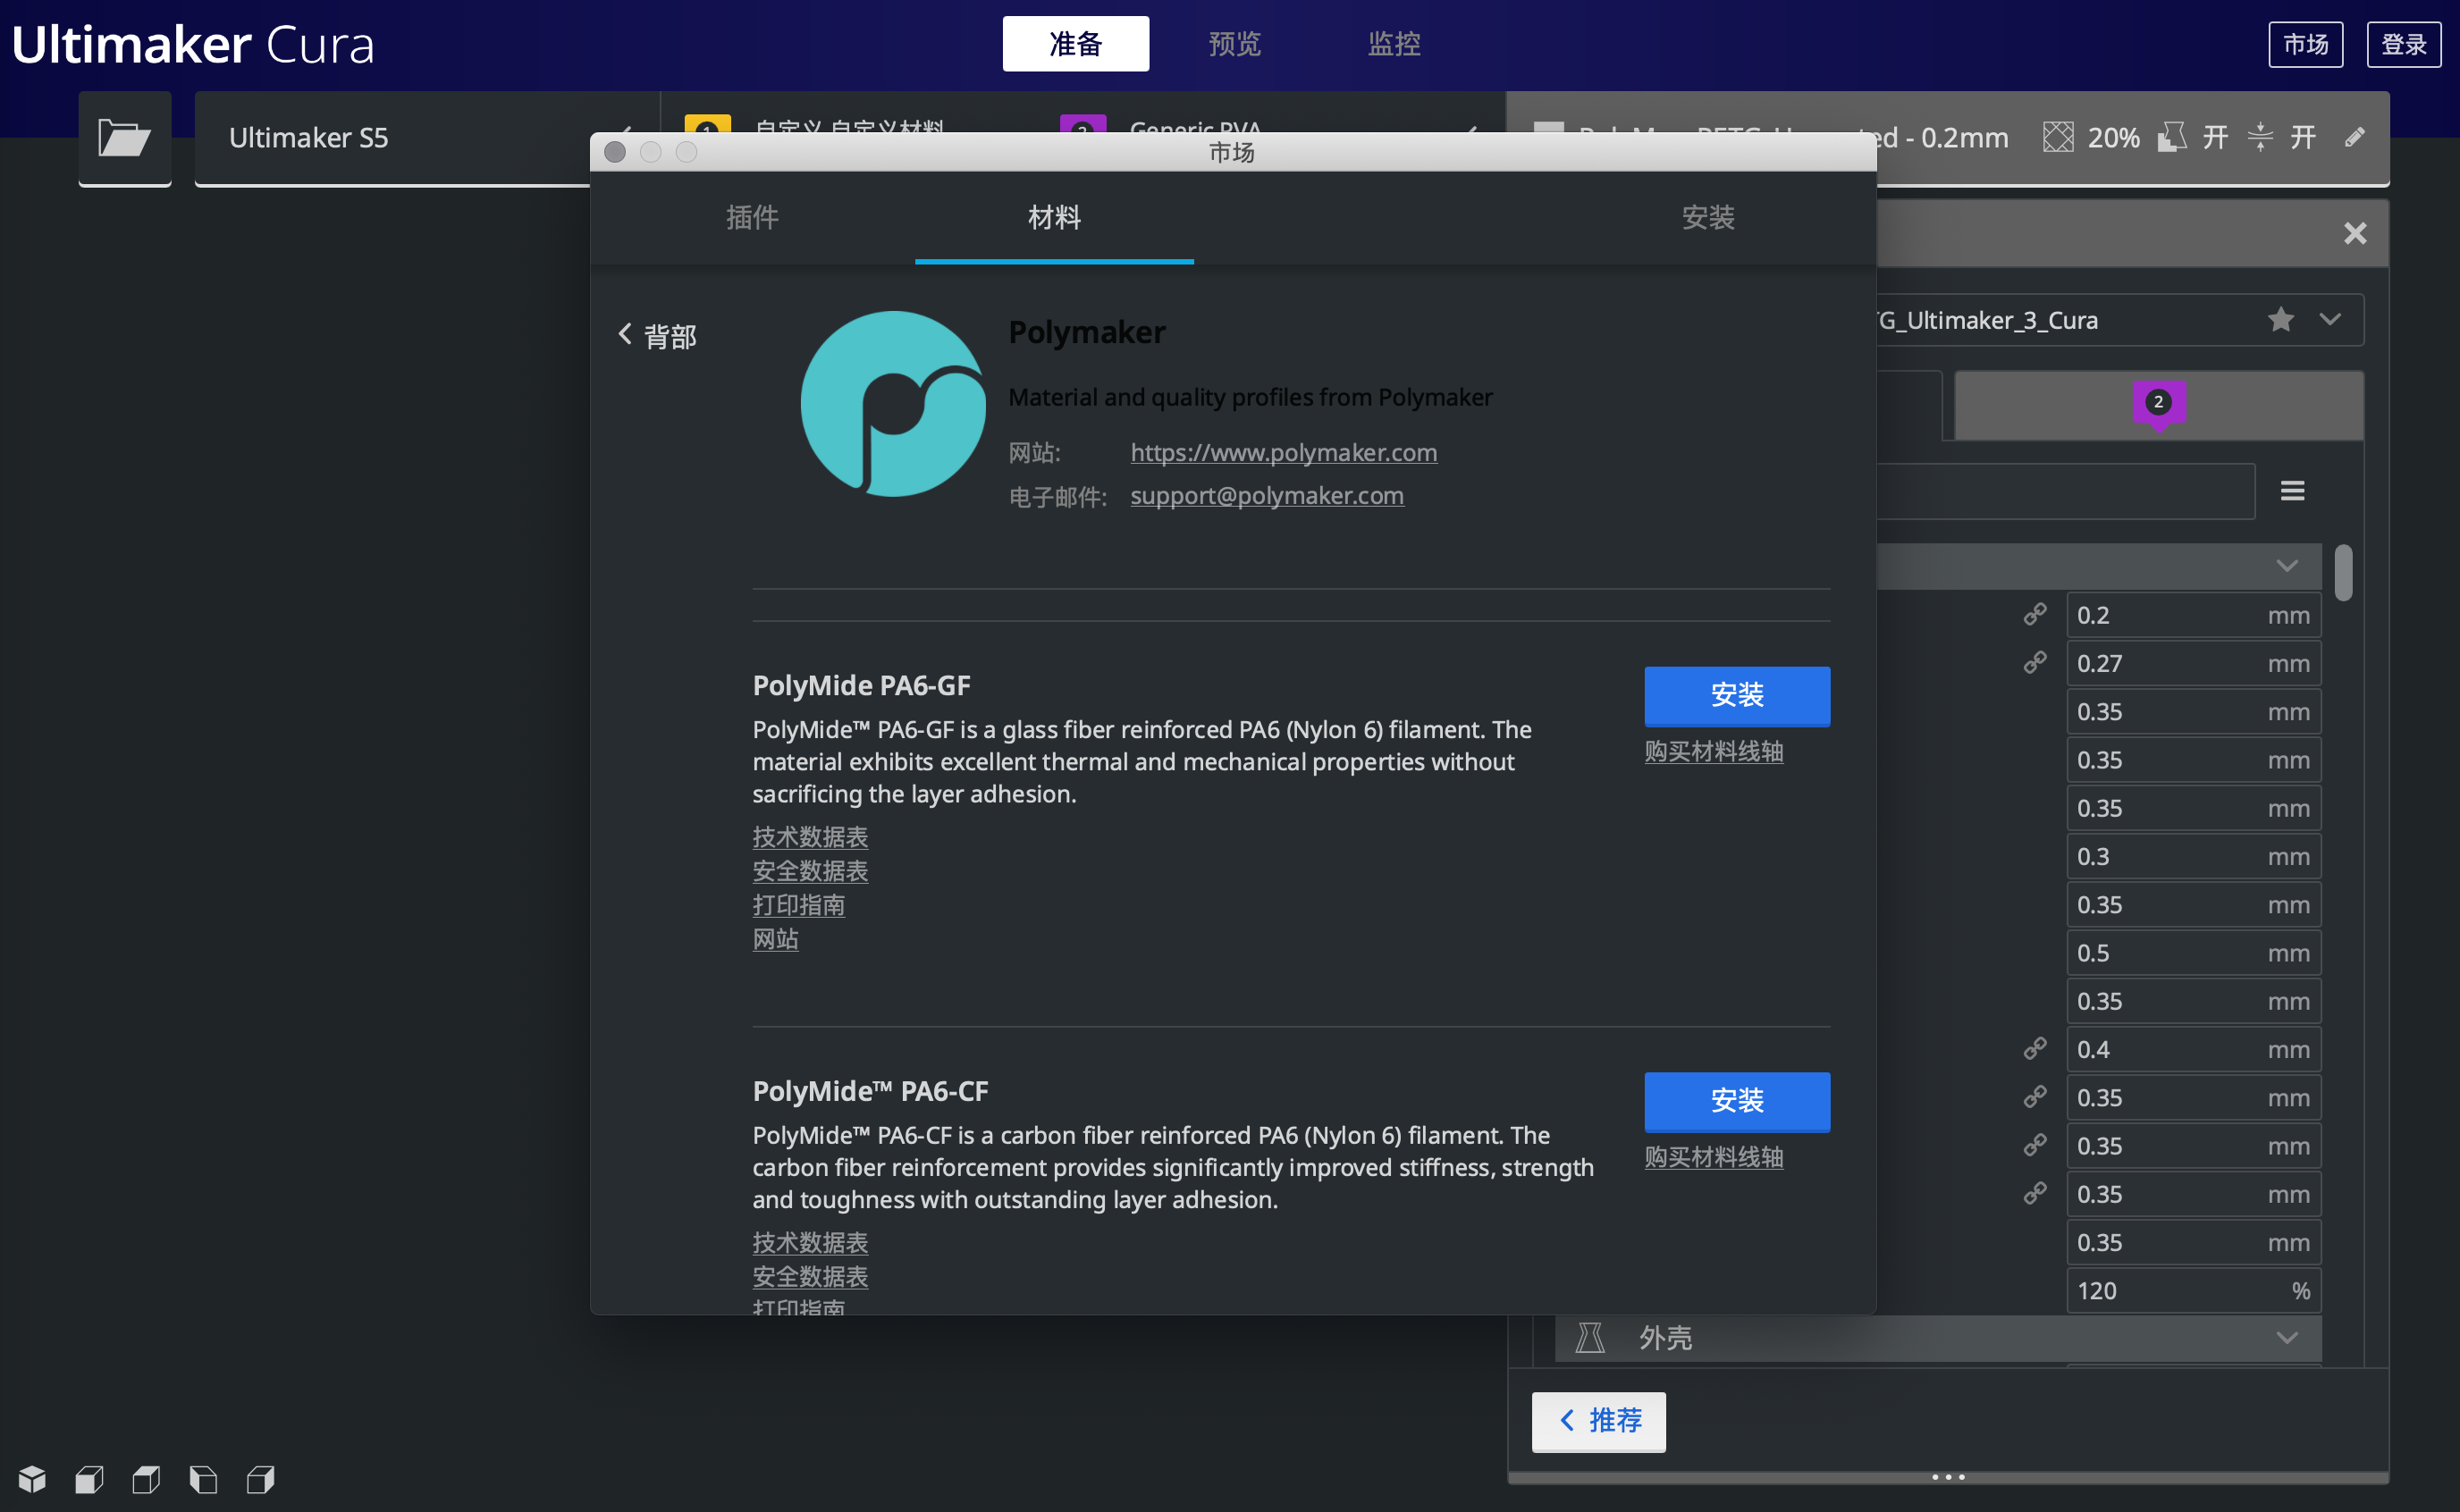The height and width of the screenshot is (1512, 2460).
Task: Edit the 0.2 mm layer height field
Action: pos(2193,614)
